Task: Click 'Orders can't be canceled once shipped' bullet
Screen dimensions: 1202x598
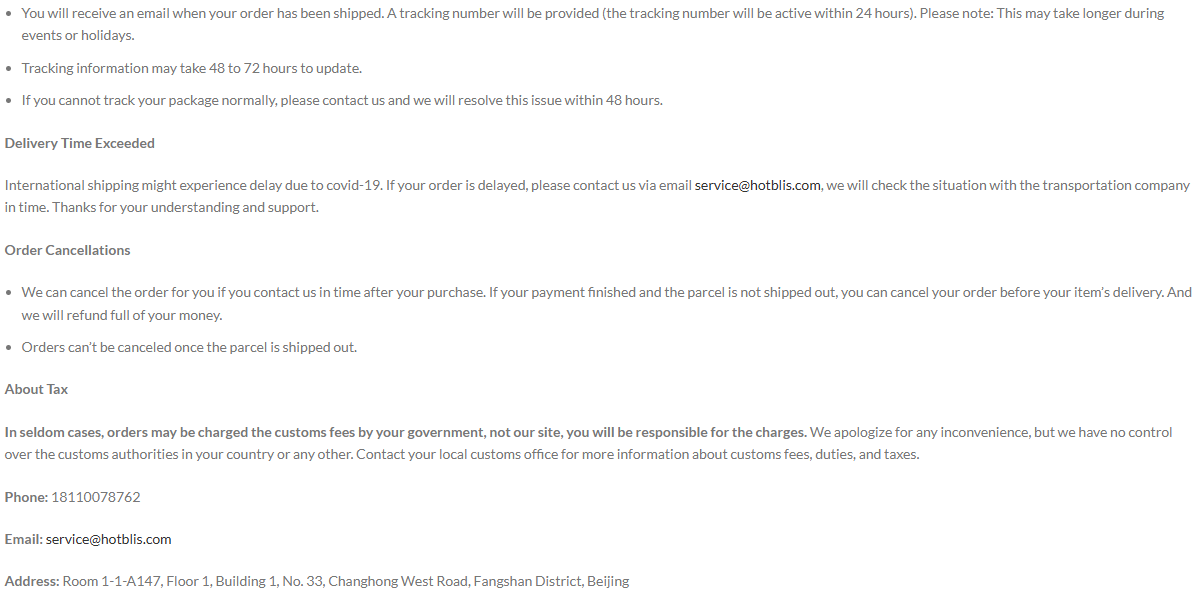Action: click(x=189, y=347)
